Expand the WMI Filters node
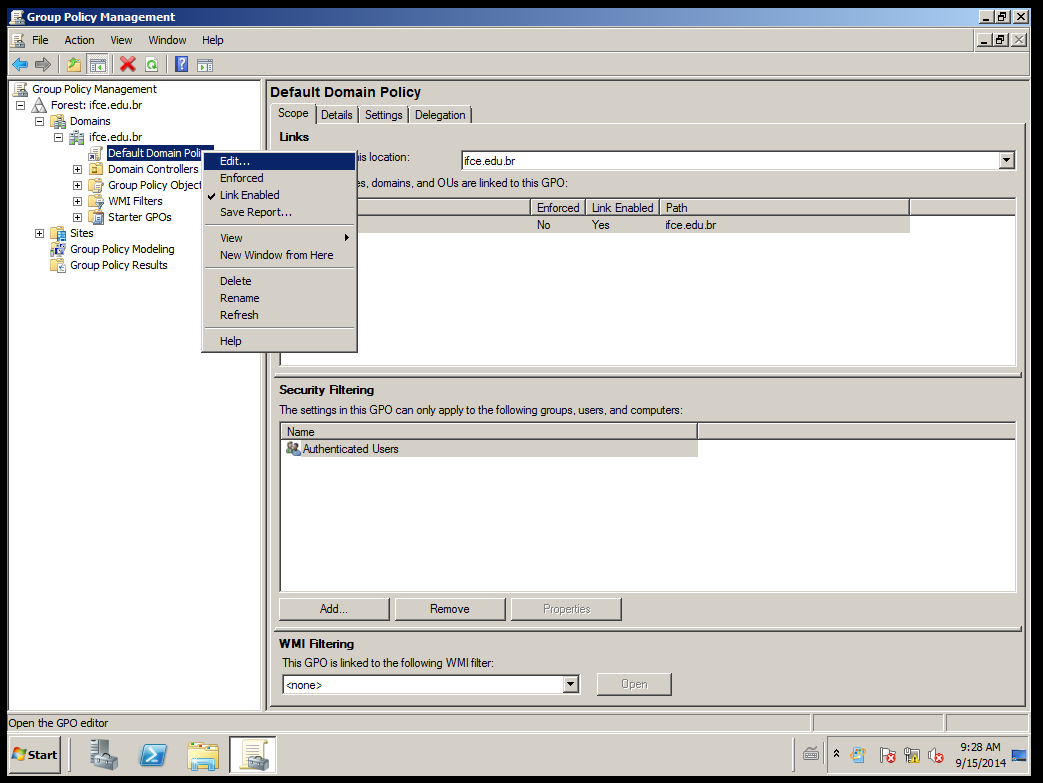The image size is (1043, 783). 77,201
